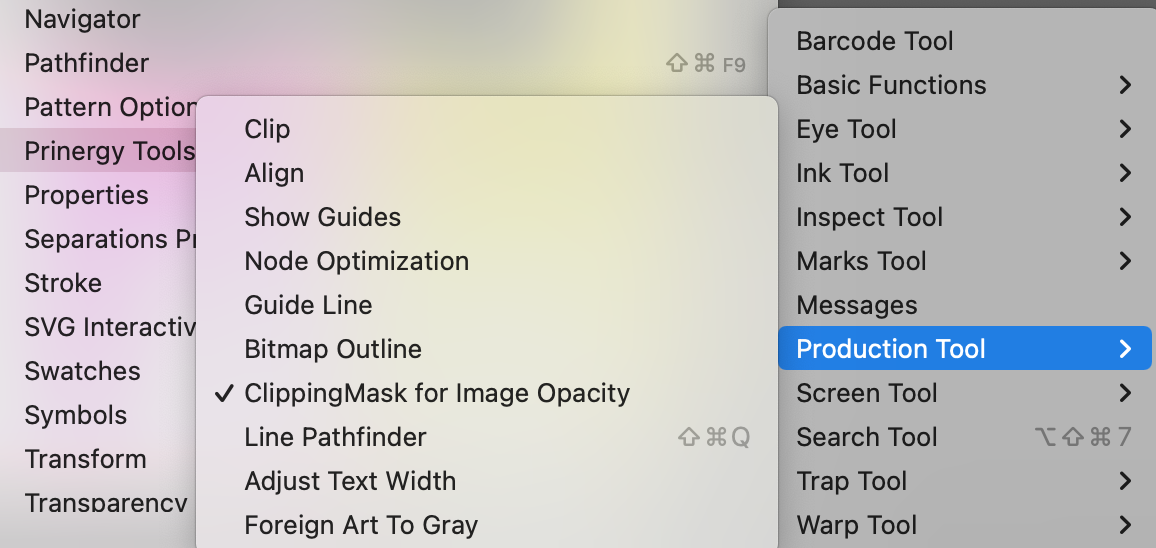Open the Messages menu item
The image size is (1156, 548).
(x=856, y=305)
